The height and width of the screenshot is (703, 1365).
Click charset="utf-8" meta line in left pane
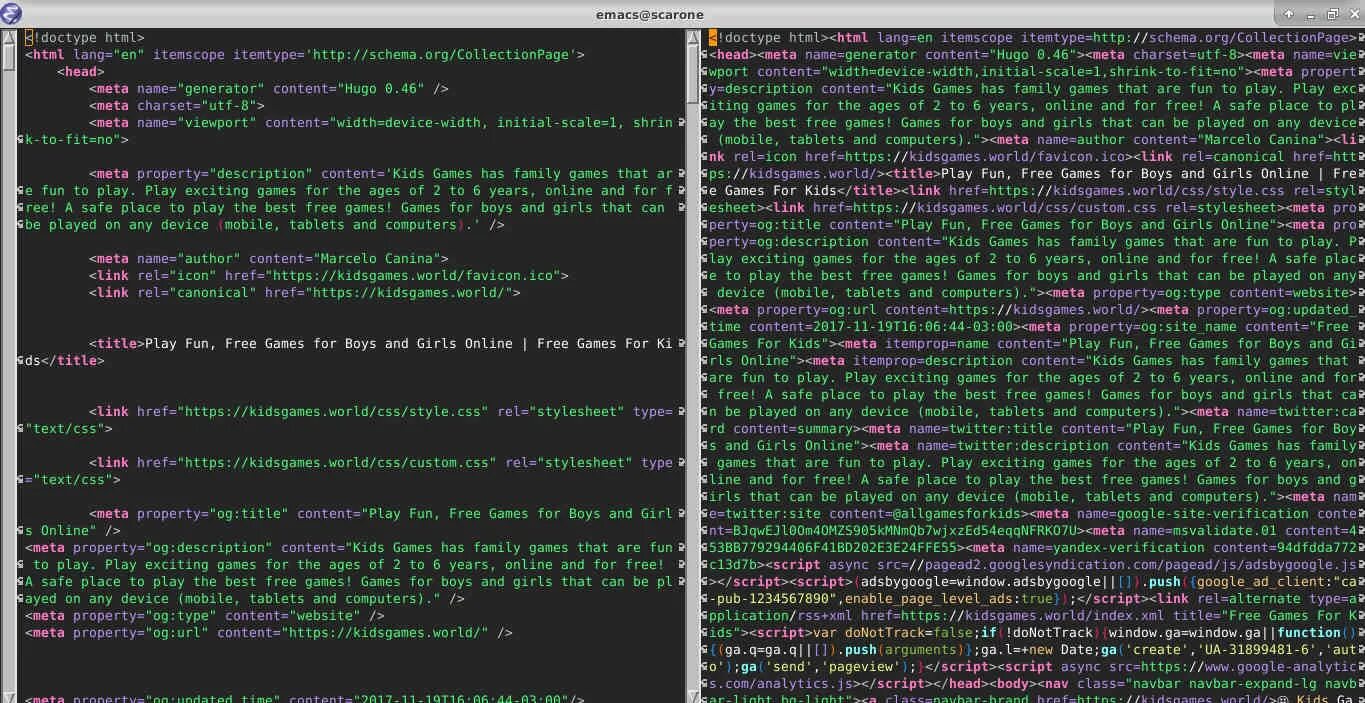177,106
